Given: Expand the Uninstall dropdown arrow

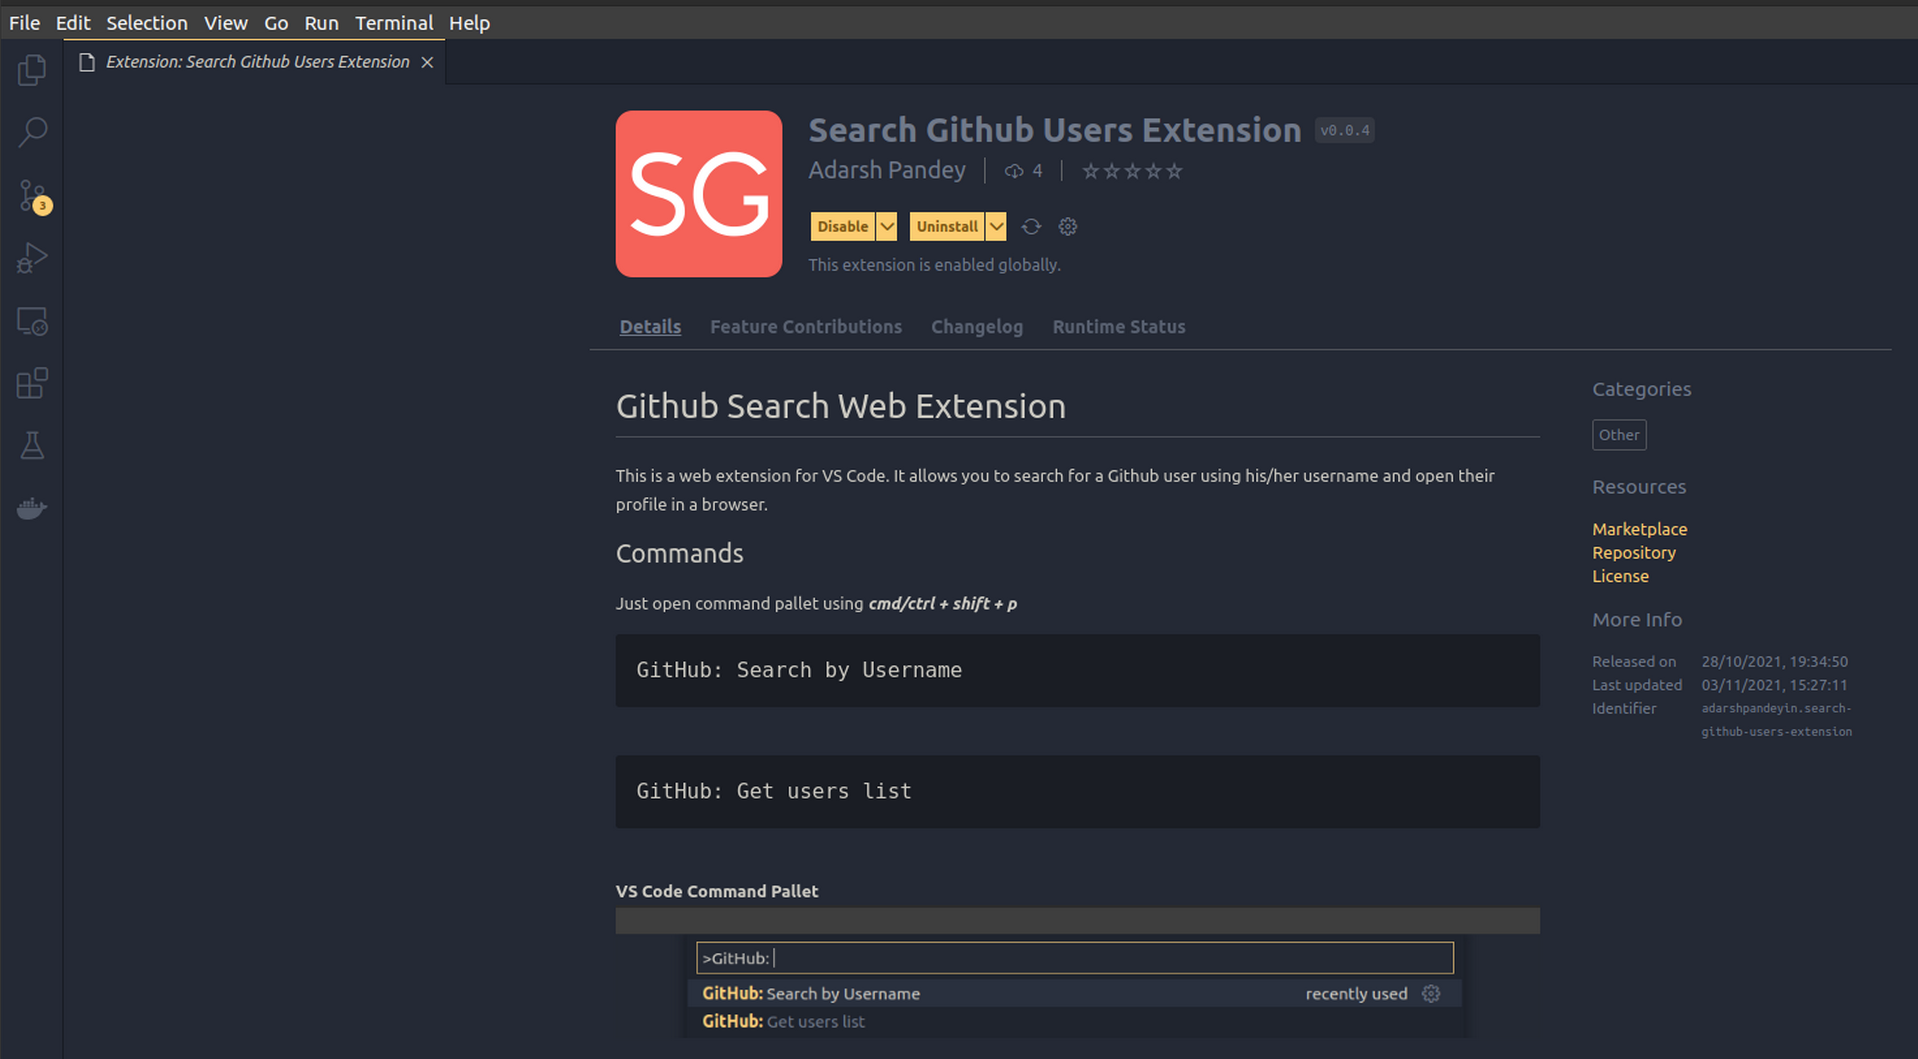Looking at the screenshot, I should pos(996,227).
